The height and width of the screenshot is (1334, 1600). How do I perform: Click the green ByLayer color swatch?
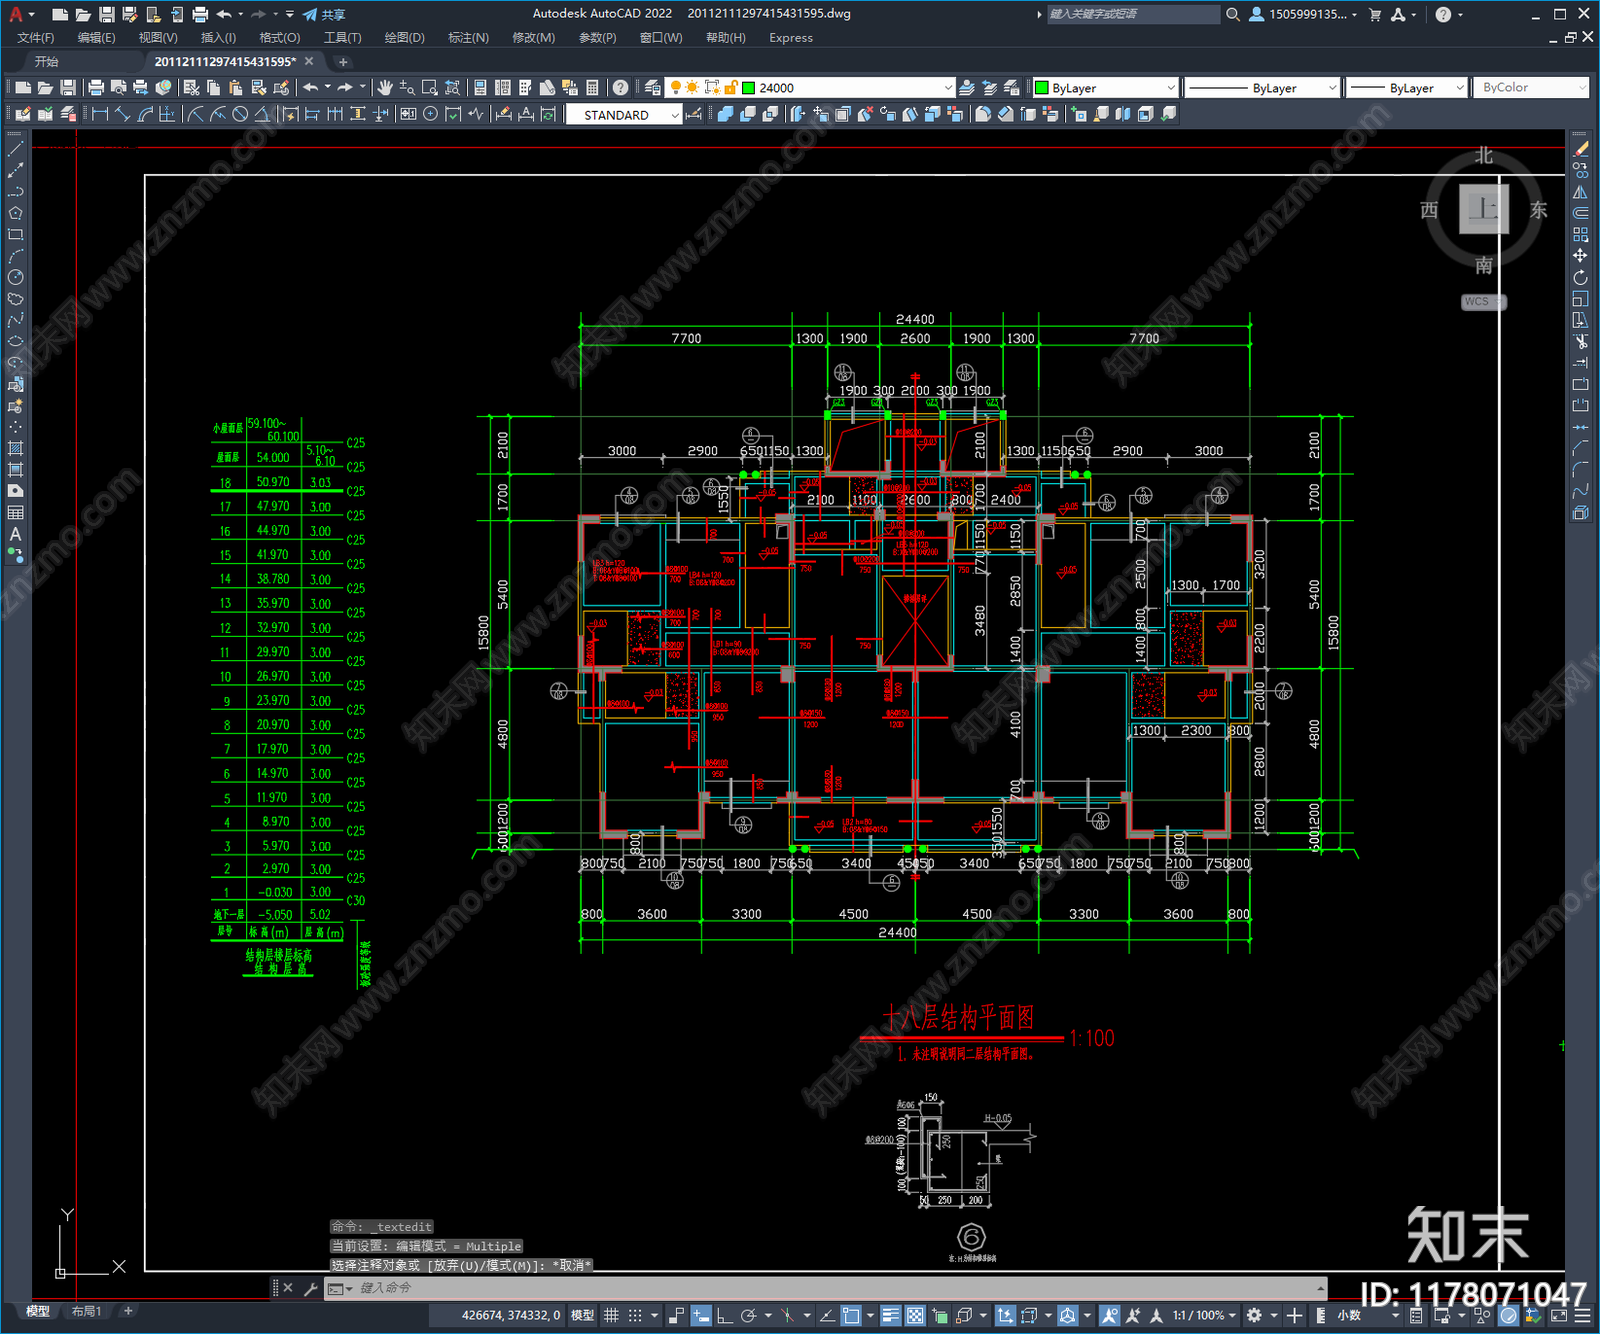click(x=1042, y=88)
